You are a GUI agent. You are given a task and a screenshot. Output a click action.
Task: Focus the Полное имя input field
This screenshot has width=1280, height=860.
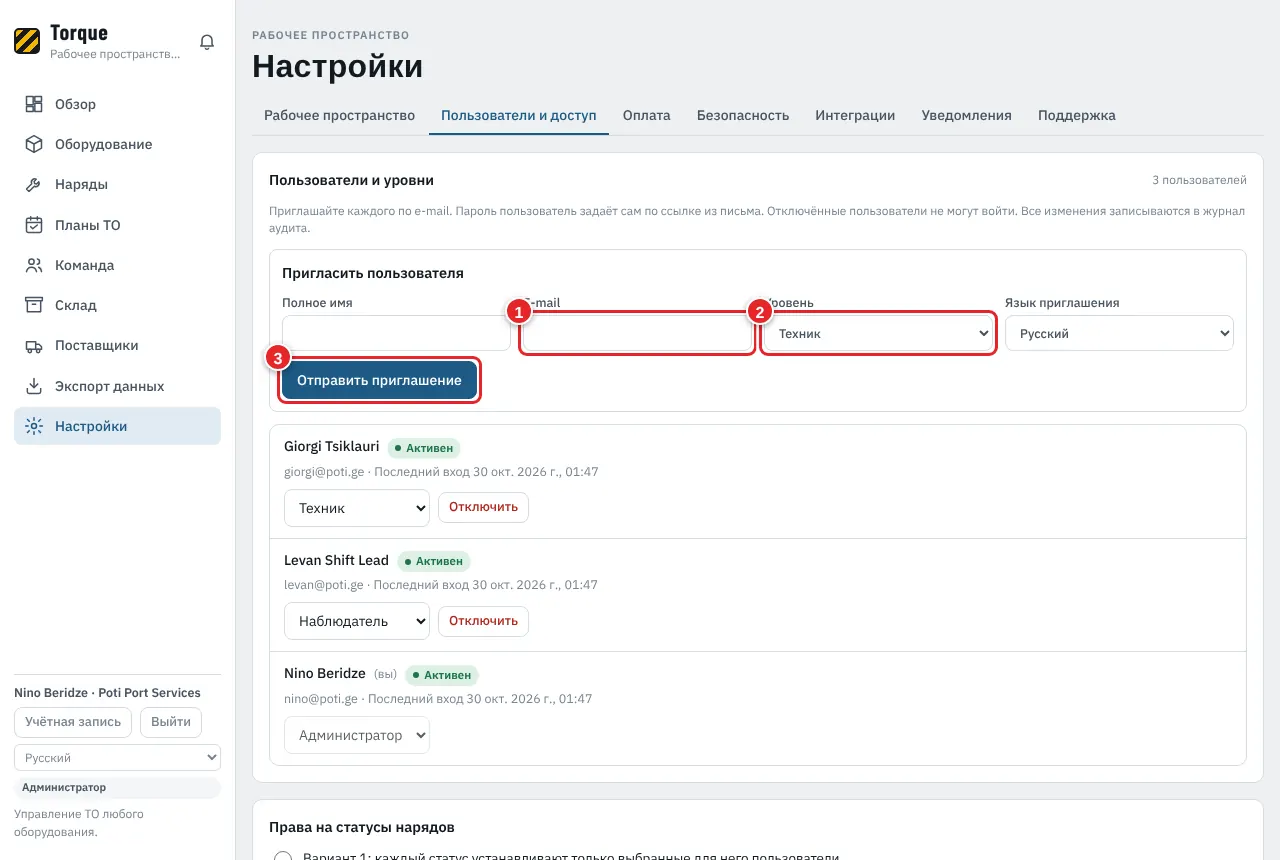click(396, 333)
